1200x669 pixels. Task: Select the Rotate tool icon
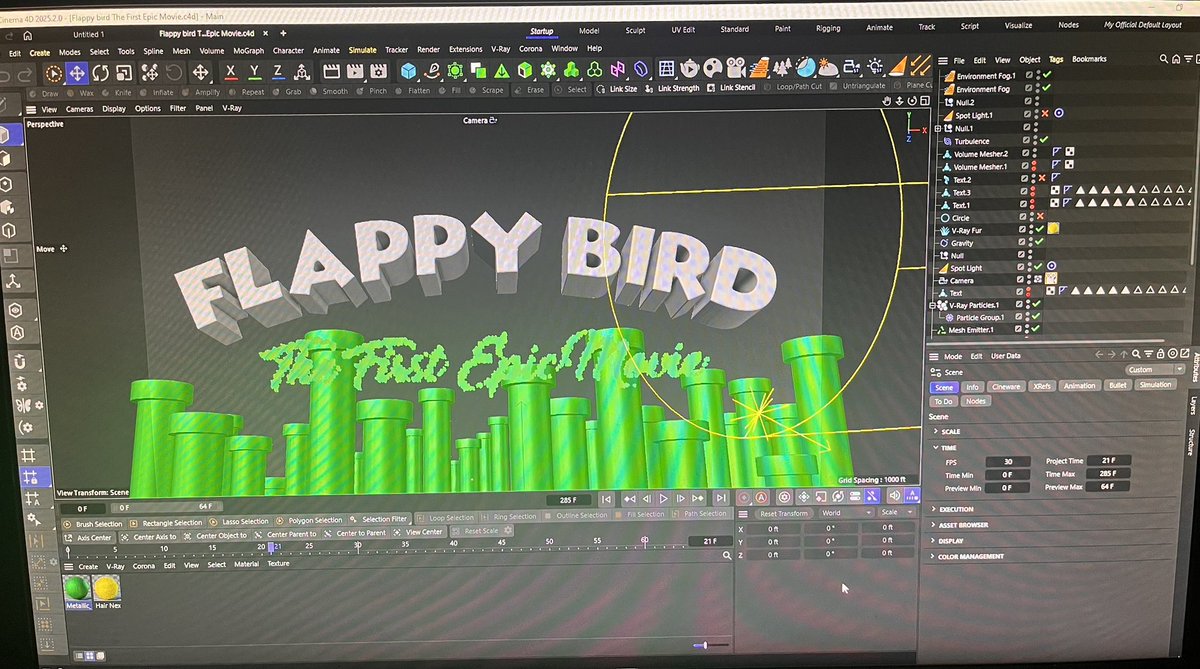coord(101,72)
